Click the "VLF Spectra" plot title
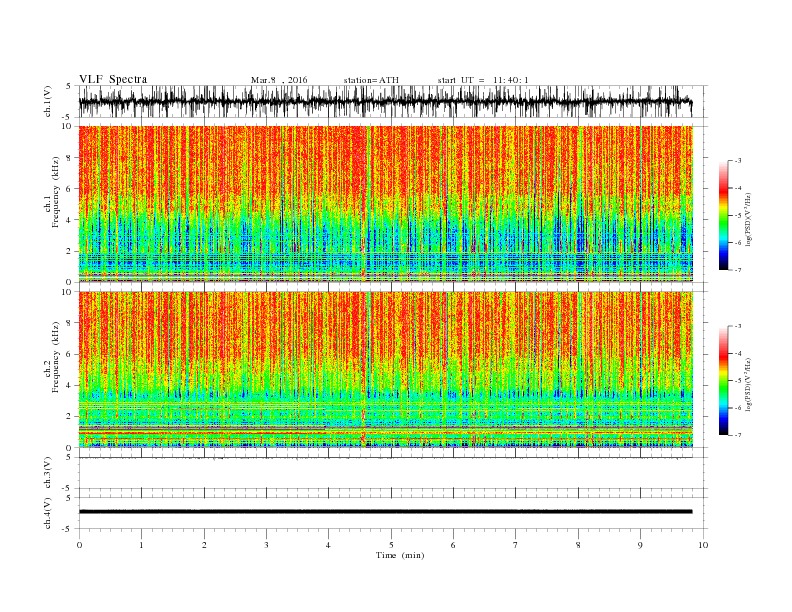Screen dimensions: 792x612 pyautogui.click(x=113, y=79)
